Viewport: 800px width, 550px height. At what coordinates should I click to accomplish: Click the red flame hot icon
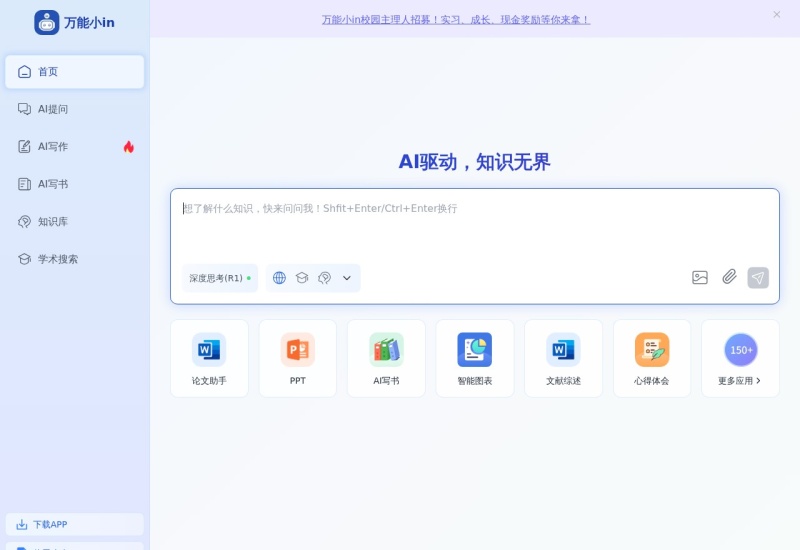click(129, 147)
